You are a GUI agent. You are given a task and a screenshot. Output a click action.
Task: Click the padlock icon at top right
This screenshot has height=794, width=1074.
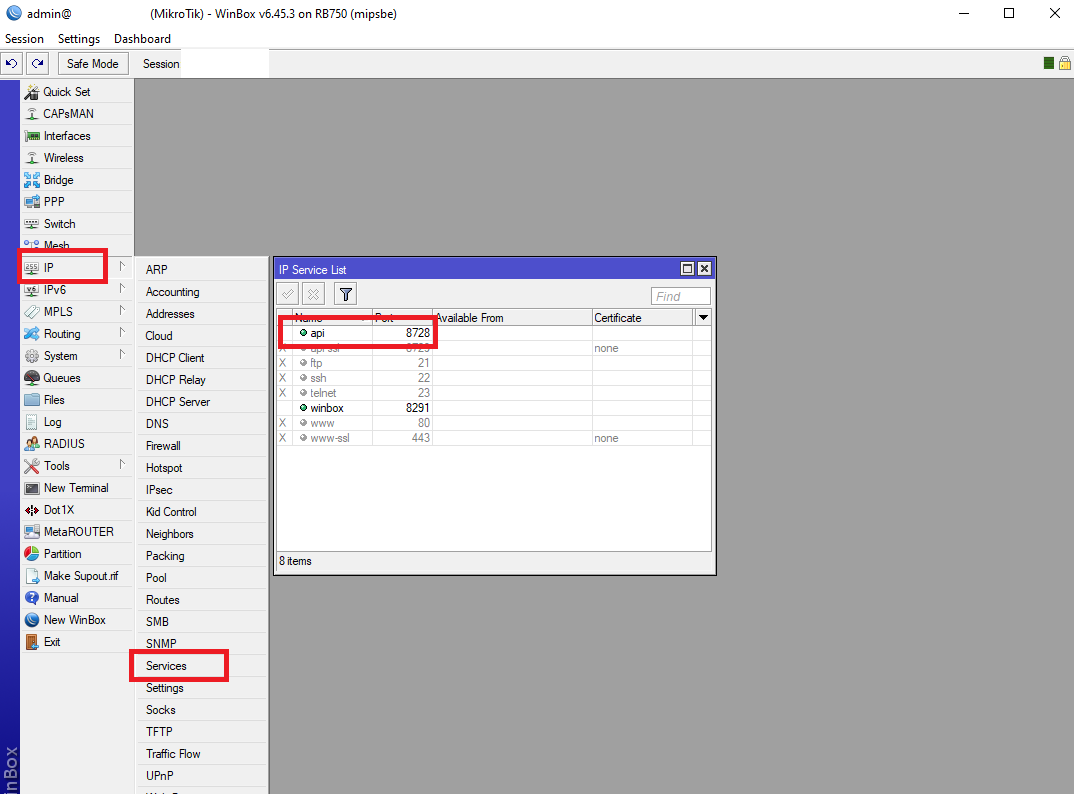[x=1064, y=63]
